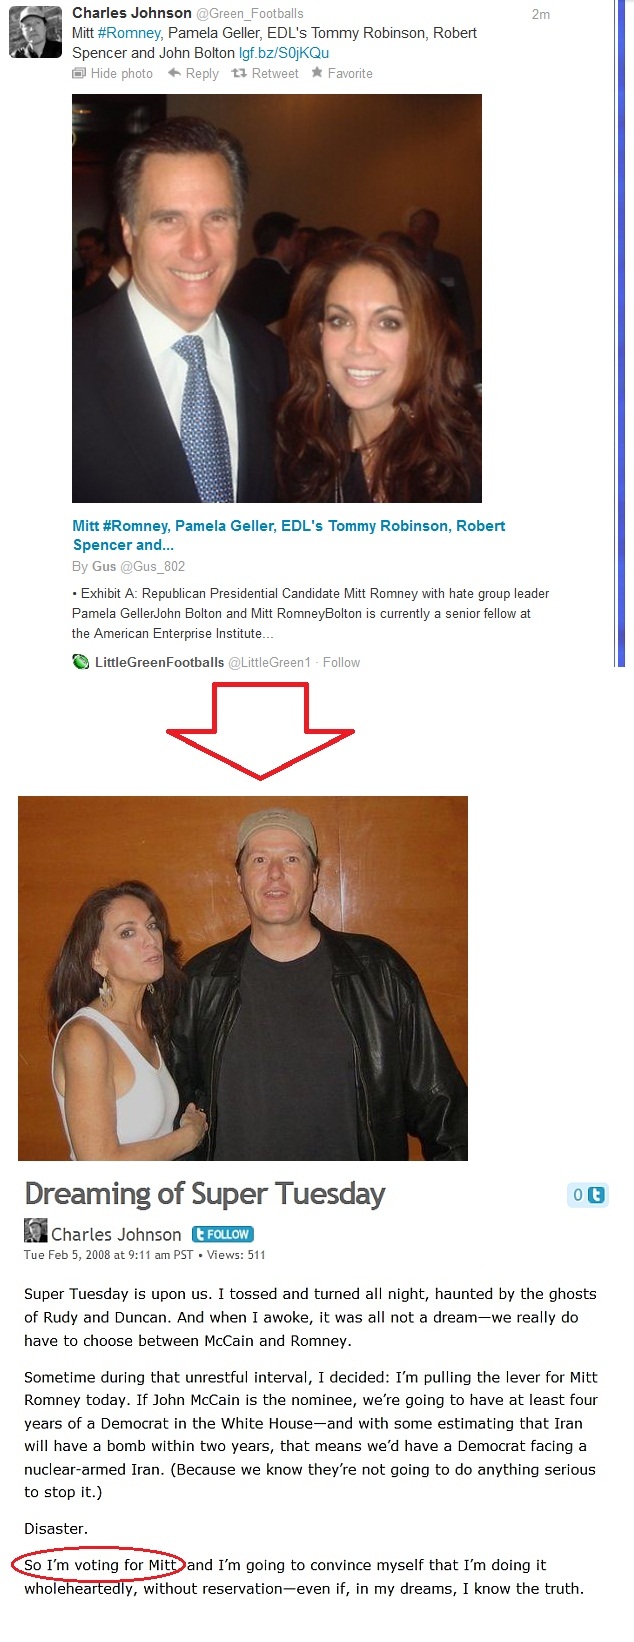Open the article title link under the photo
This screenshot has height=1642, width=634.
coord(289,535)
